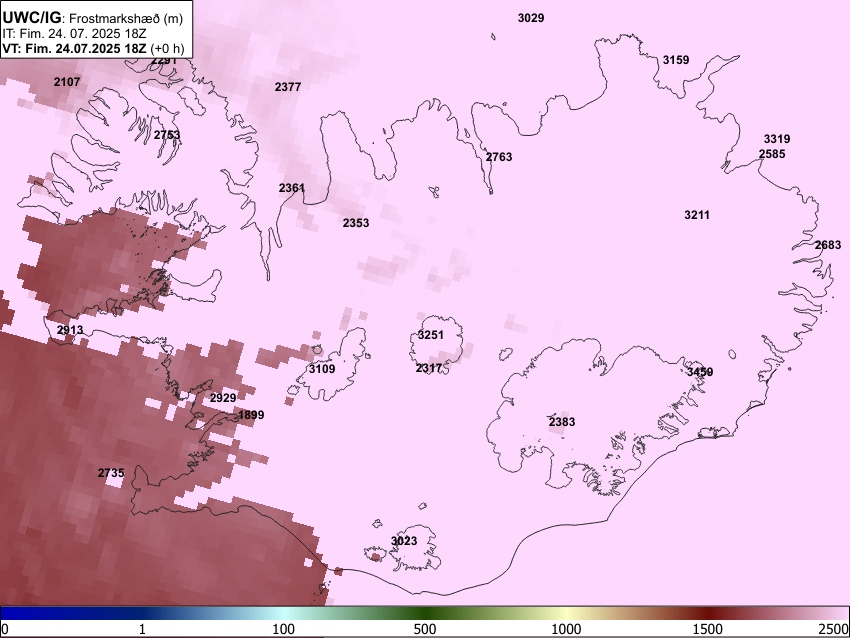Click the map value 3159

[676, 60]
